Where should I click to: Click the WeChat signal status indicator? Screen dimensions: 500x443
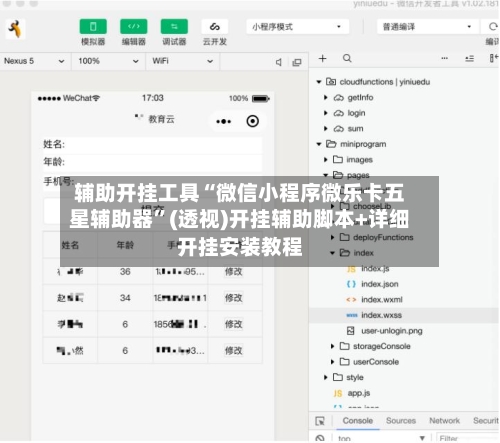click(x=68, y=98)
